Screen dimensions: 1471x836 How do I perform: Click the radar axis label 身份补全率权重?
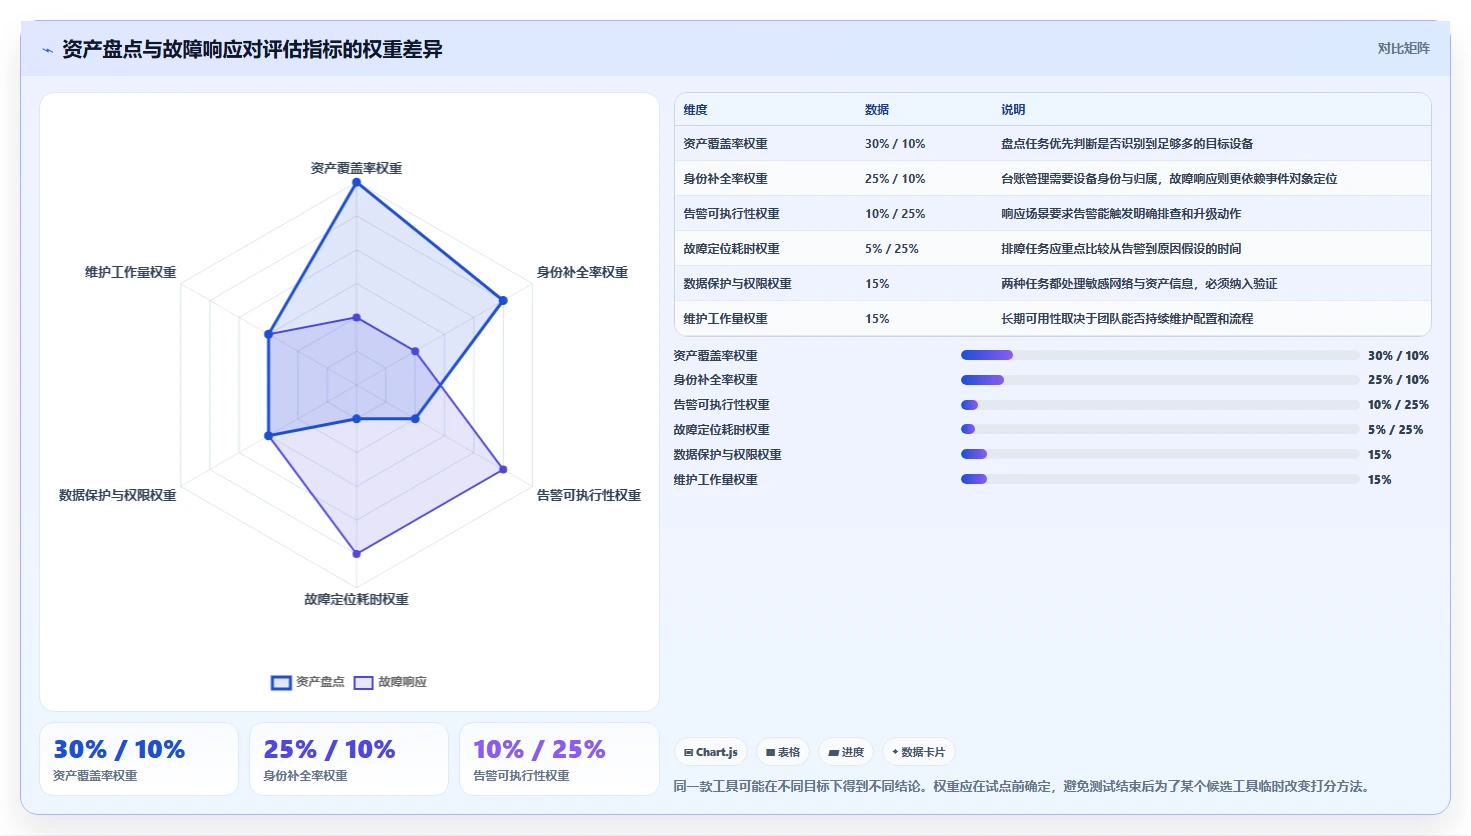(x=582, y=272)
